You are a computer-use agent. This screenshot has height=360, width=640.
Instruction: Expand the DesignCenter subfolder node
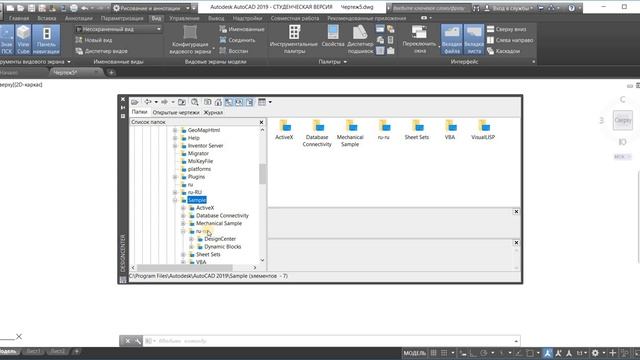(x=191, y=239)
